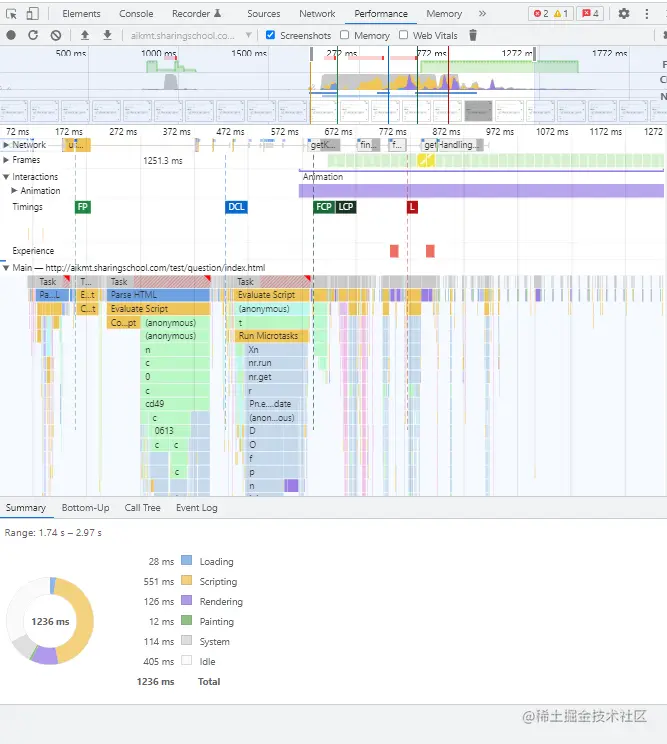The height and width of the screenshot is (744, 667).
Task: Open the Event Log tab
Action: coord(197,508)
